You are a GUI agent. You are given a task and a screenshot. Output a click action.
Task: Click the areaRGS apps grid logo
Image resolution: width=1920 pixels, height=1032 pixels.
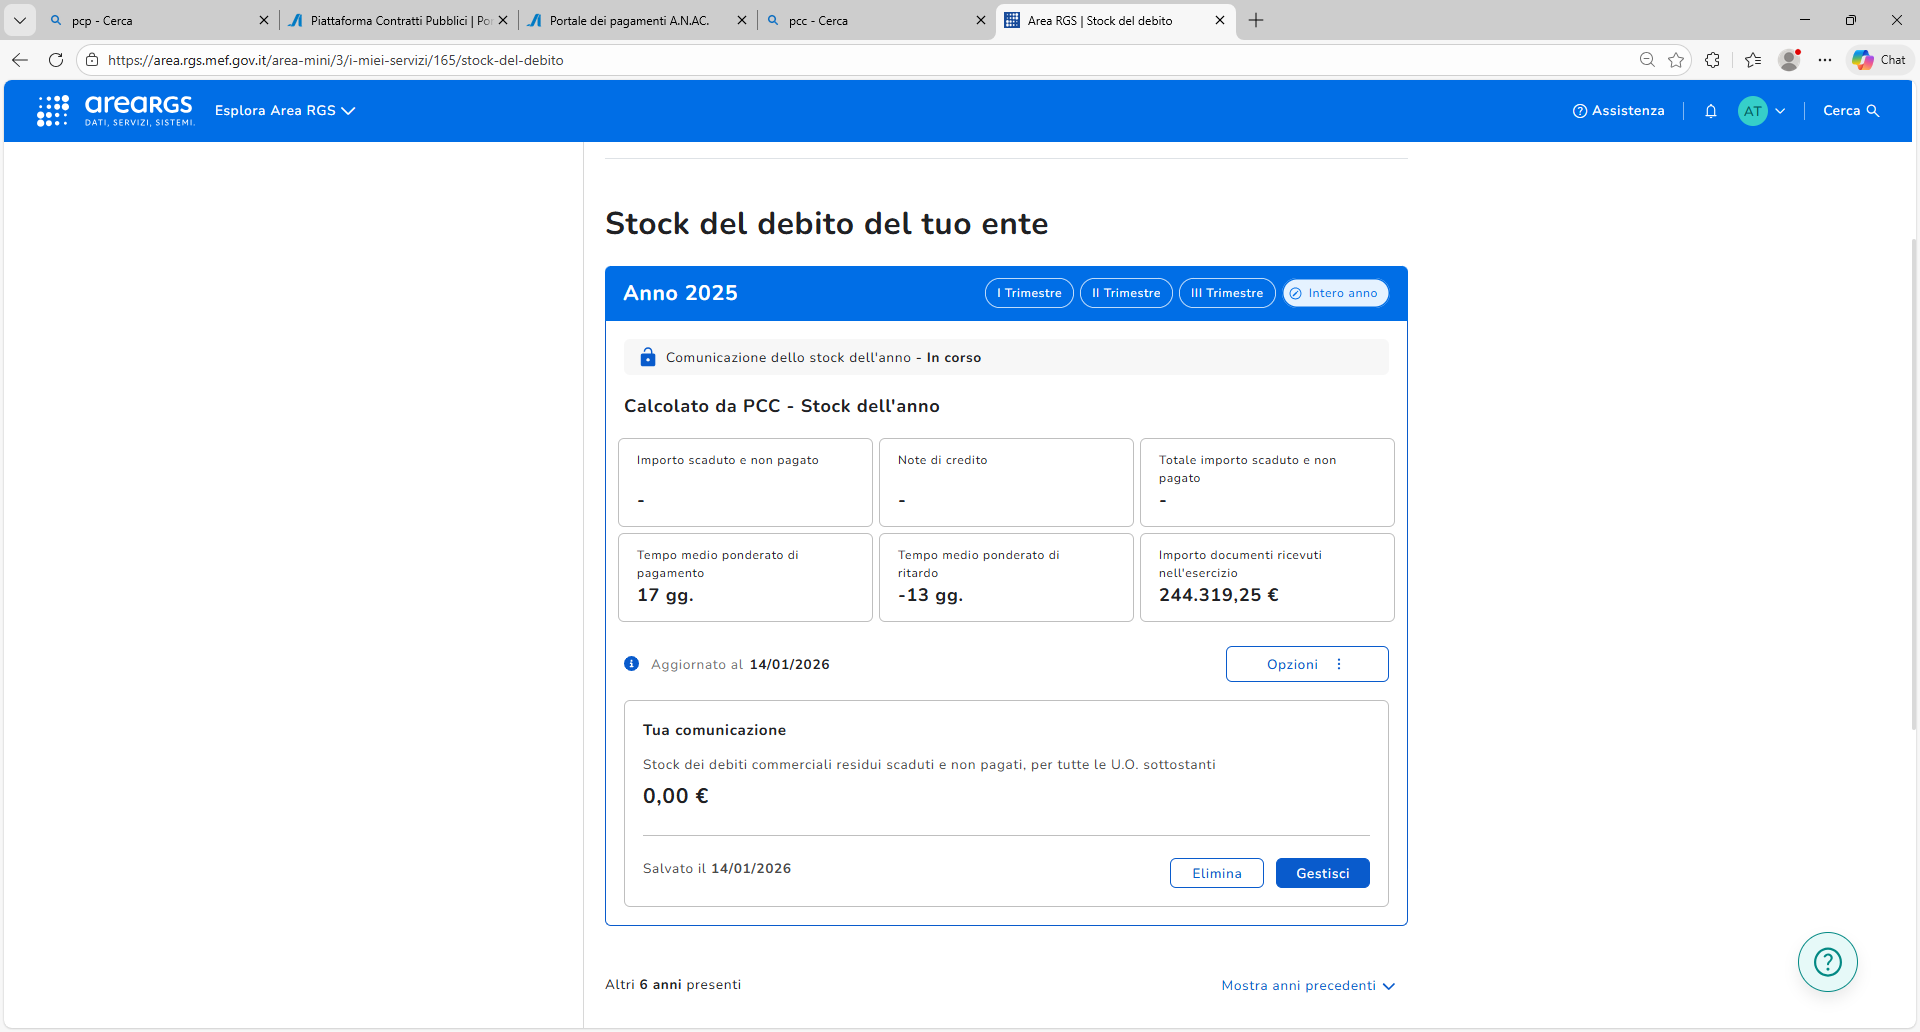[x=53, y=111]
